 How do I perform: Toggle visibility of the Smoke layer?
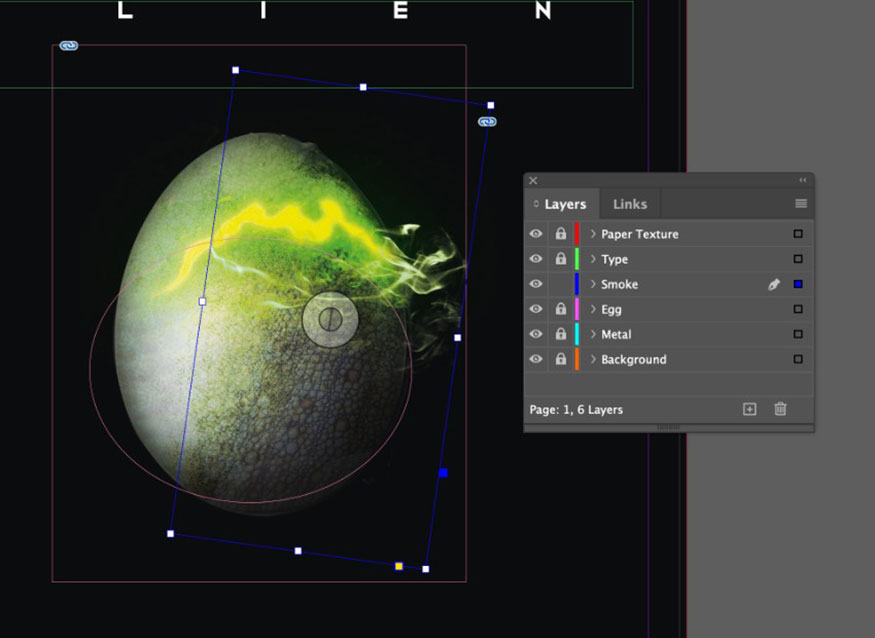(536, 284)
